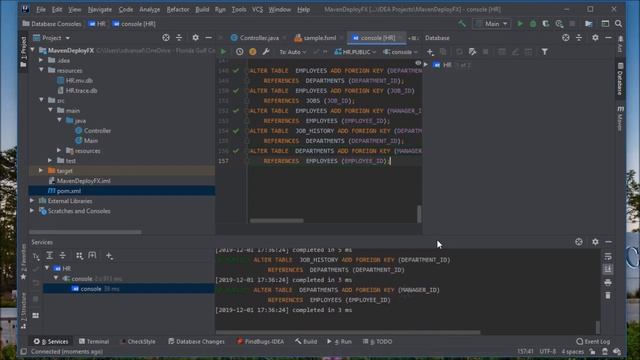Open Search Everywhere magnifier icon
Screen dimensions: 640x360
pos(619,24)
